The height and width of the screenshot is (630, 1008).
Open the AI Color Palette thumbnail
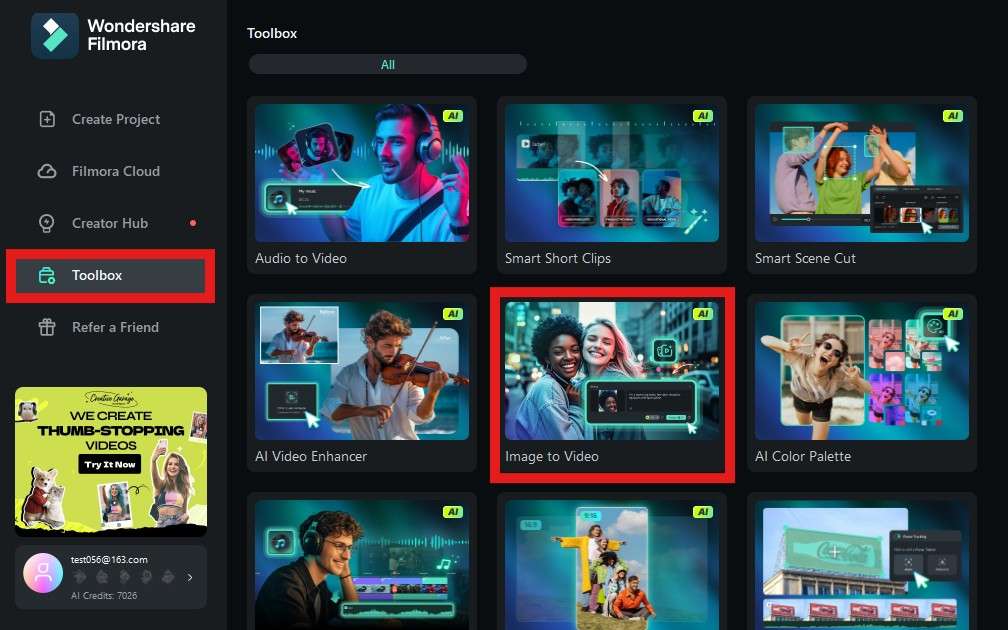coord(862,371)
